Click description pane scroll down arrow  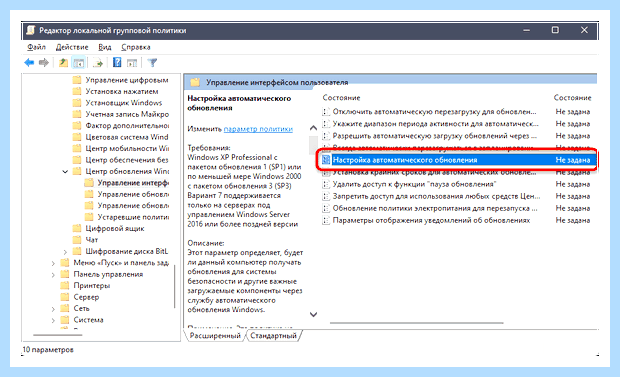(x=313, y=314)
